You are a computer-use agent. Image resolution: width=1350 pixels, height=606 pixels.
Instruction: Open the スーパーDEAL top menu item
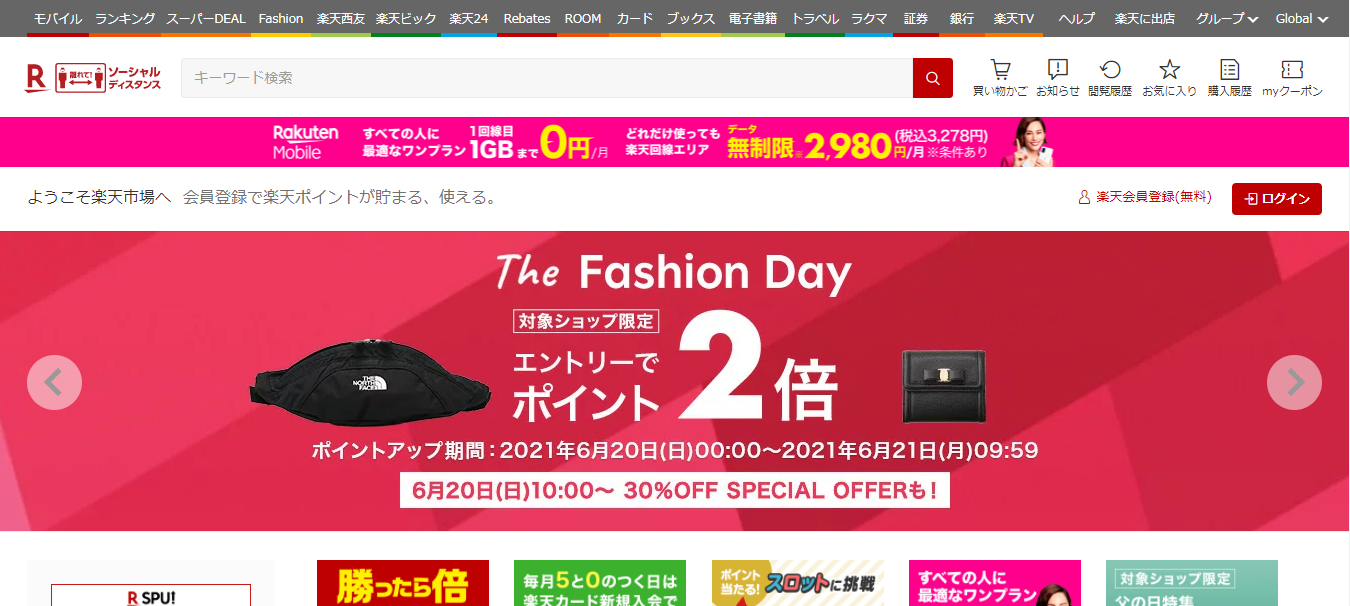206,18
